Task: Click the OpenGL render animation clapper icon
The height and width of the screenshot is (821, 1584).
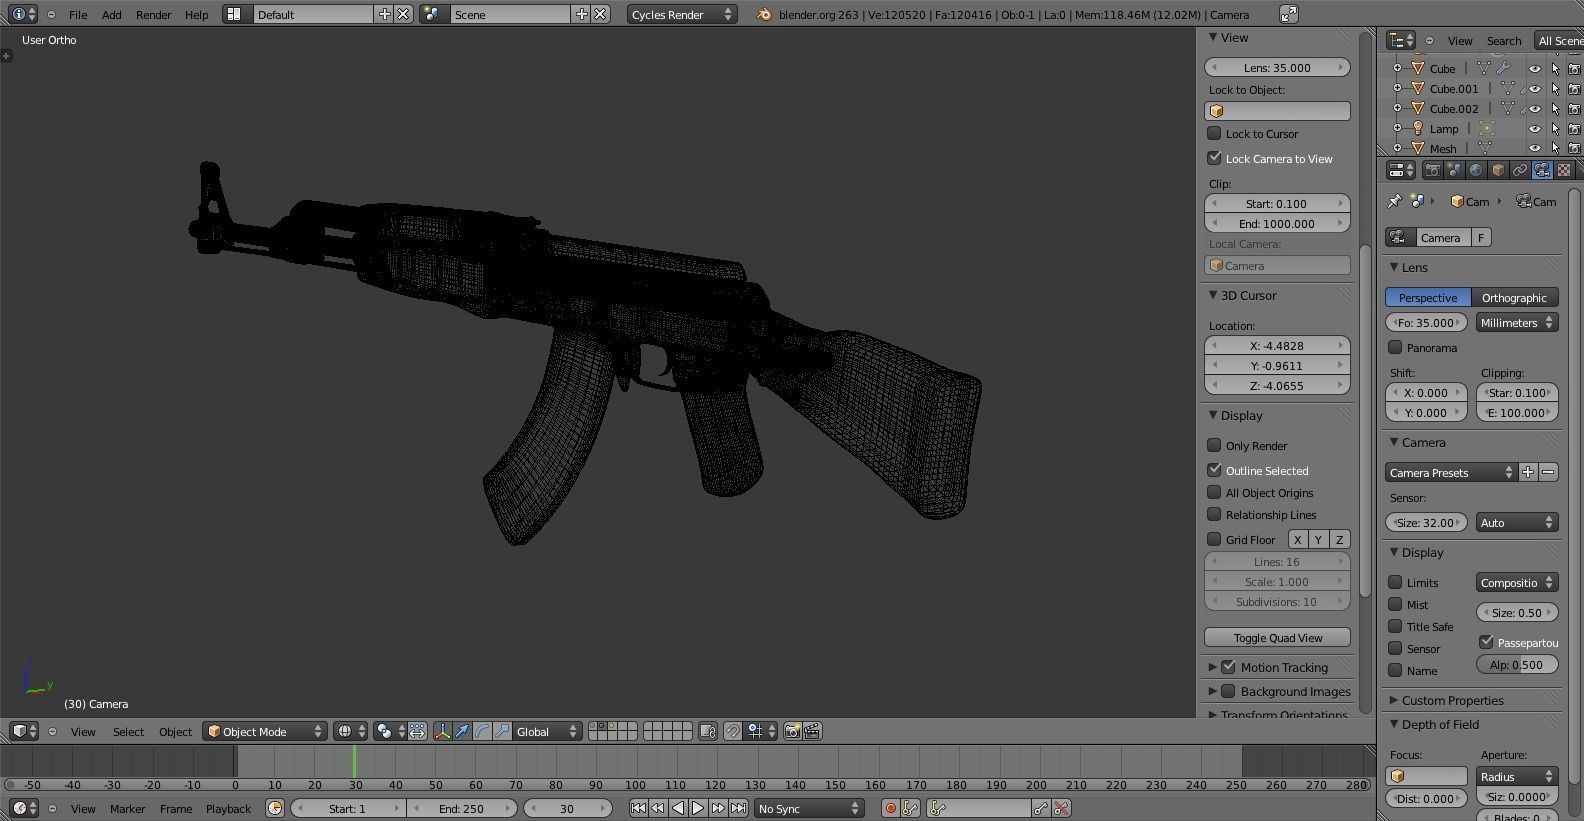Action: click(x=812, y=731)
